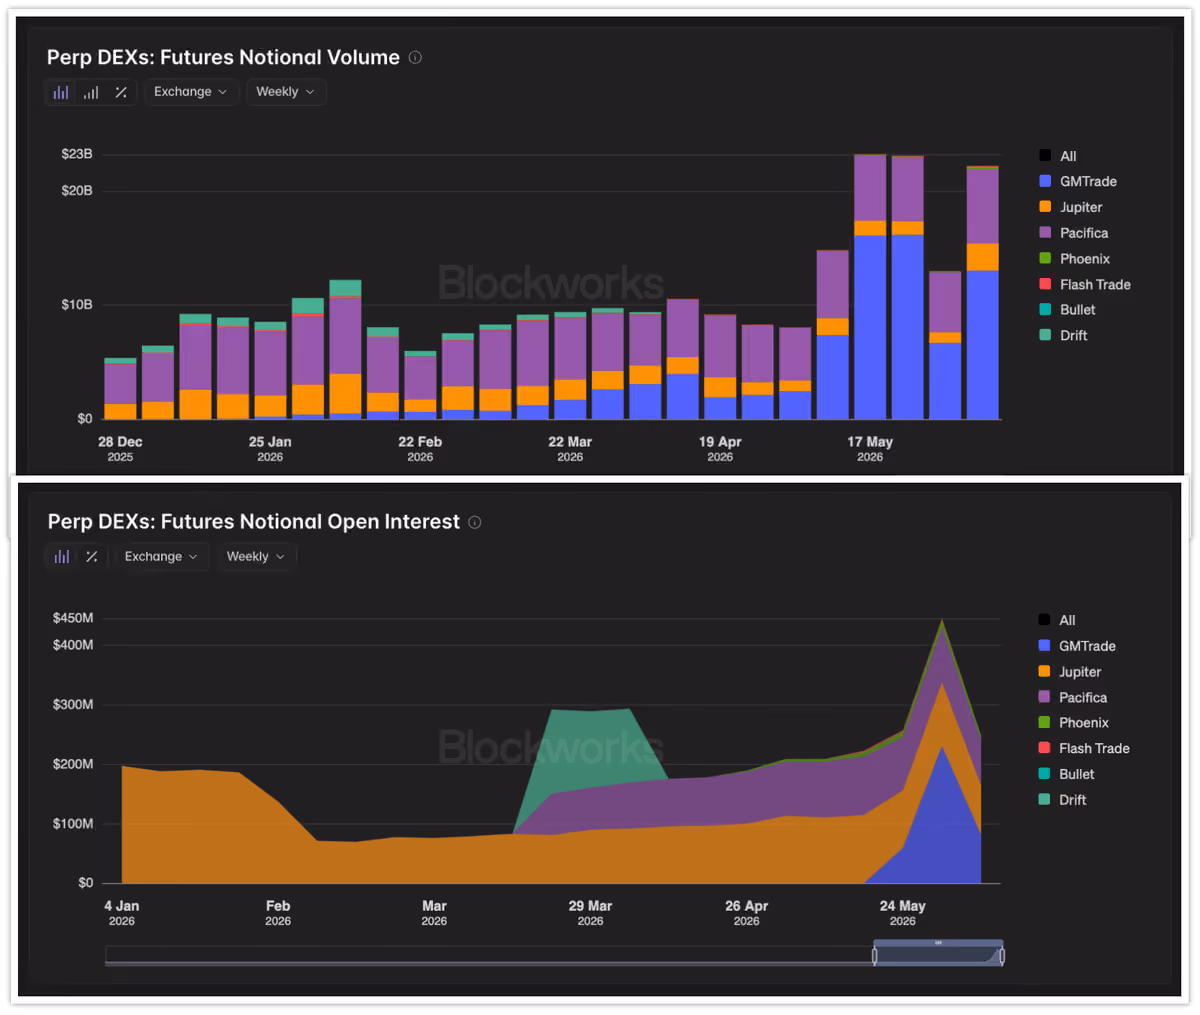
Task: Select bar chart icon in Open Interest panel
Action: 62,556
